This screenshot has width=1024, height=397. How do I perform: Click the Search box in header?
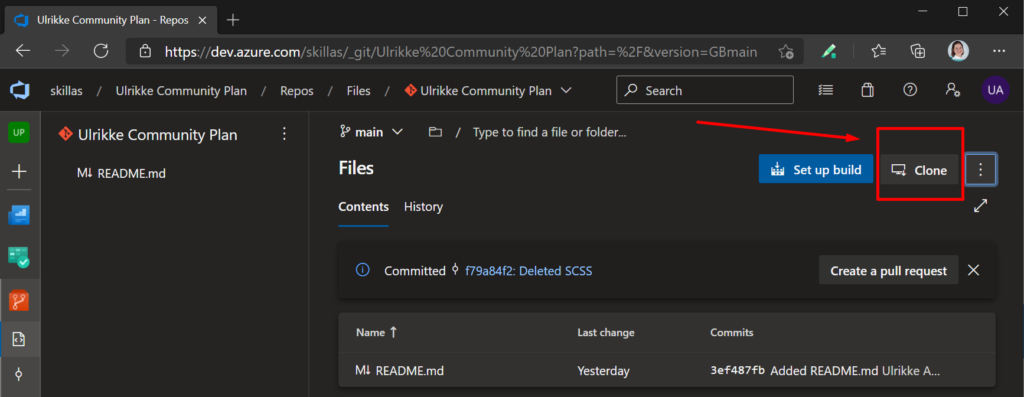705,90
